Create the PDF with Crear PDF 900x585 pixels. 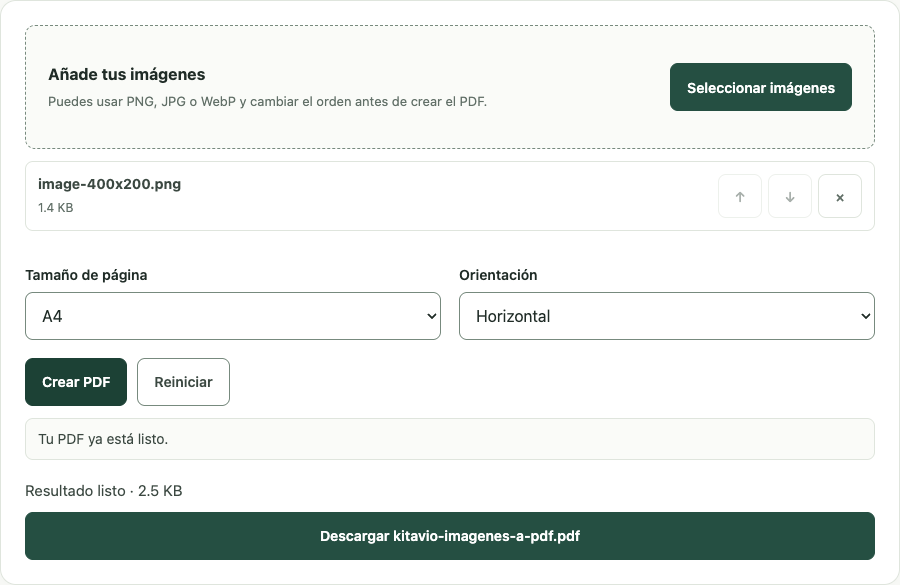[x=76, y=382]
